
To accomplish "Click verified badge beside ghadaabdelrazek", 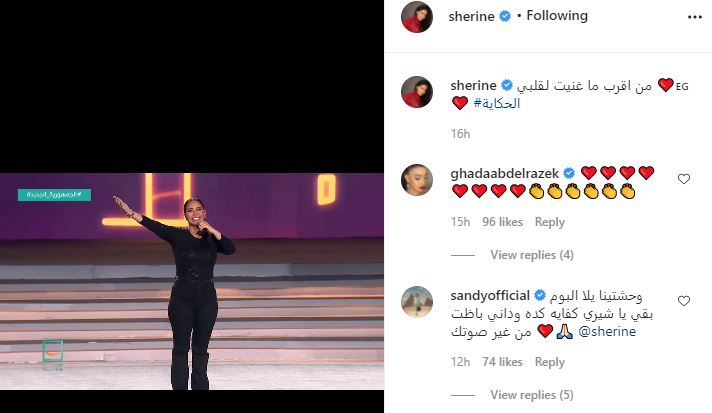I will (x=569, y=173).
